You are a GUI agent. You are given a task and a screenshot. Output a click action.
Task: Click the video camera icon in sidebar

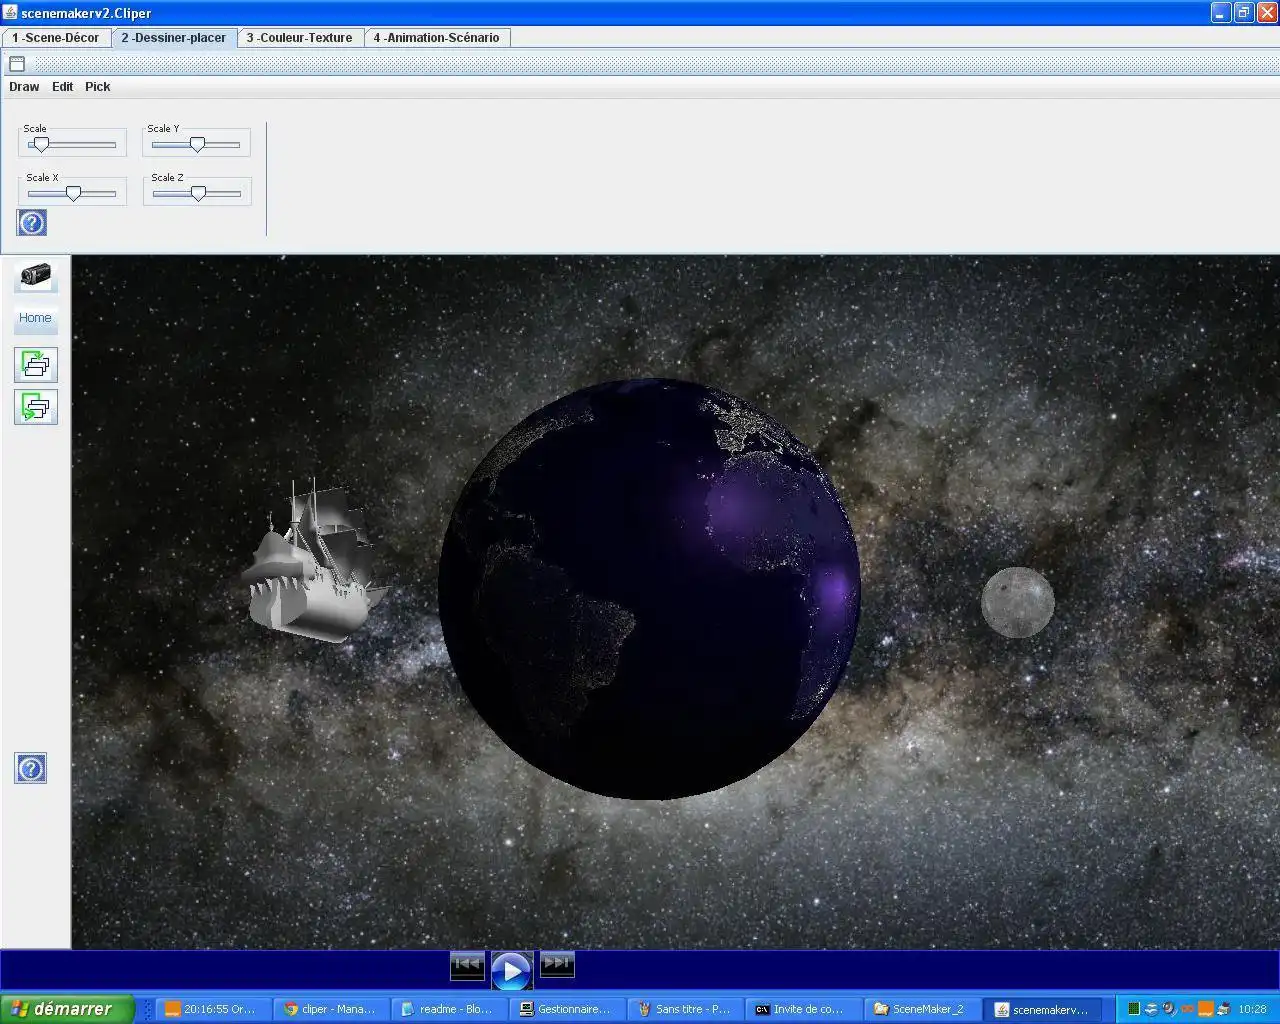[35, 275]
